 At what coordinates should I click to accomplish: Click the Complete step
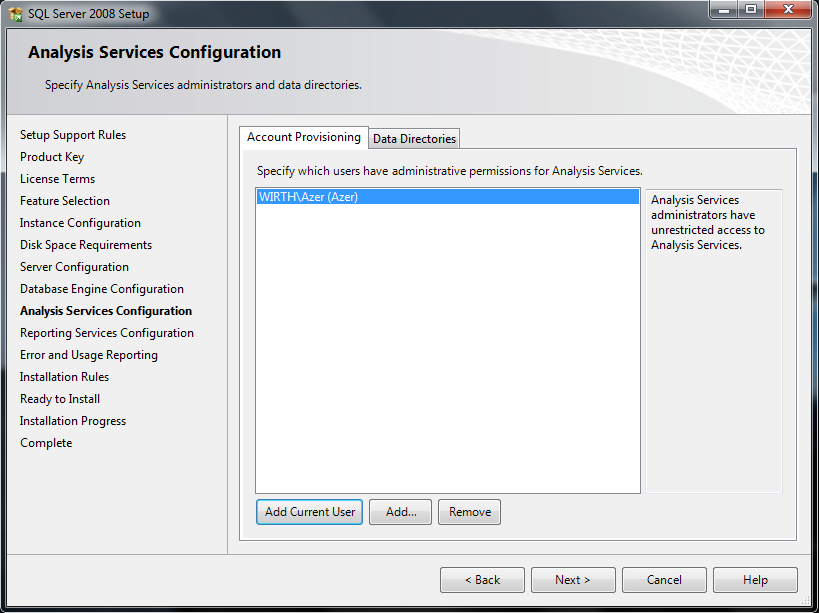46,443
